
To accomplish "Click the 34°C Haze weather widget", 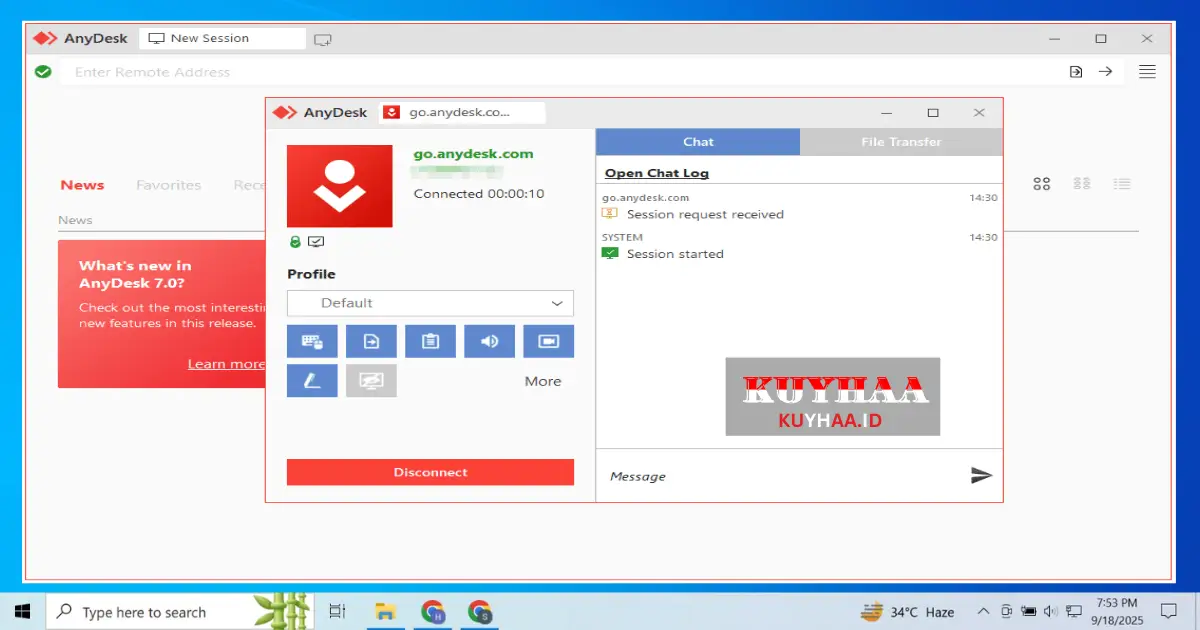I will coord(908,612).
